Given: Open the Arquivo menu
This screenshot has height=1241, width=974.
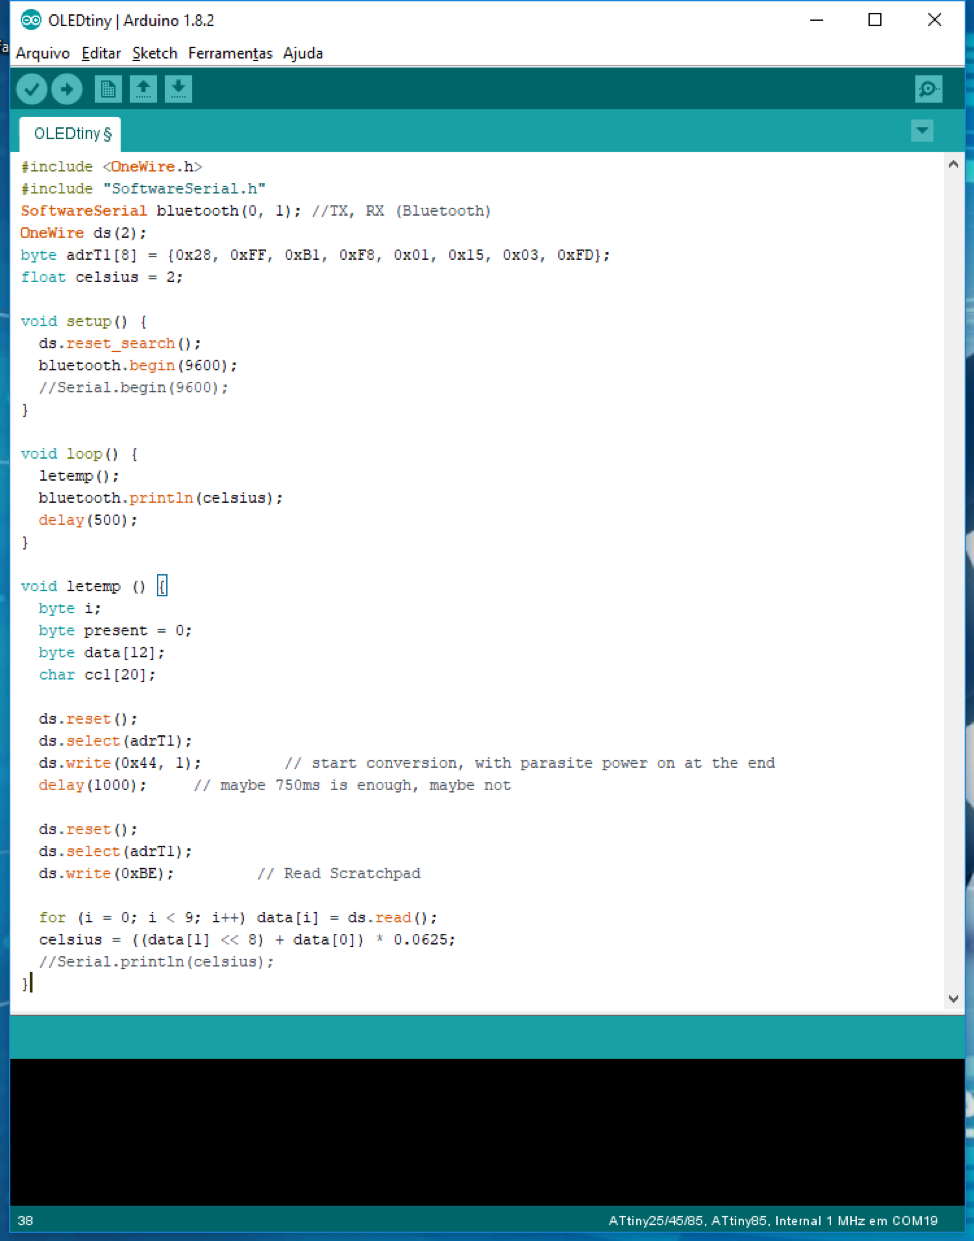Looking at the screenshot, I should tap(43, 53).
